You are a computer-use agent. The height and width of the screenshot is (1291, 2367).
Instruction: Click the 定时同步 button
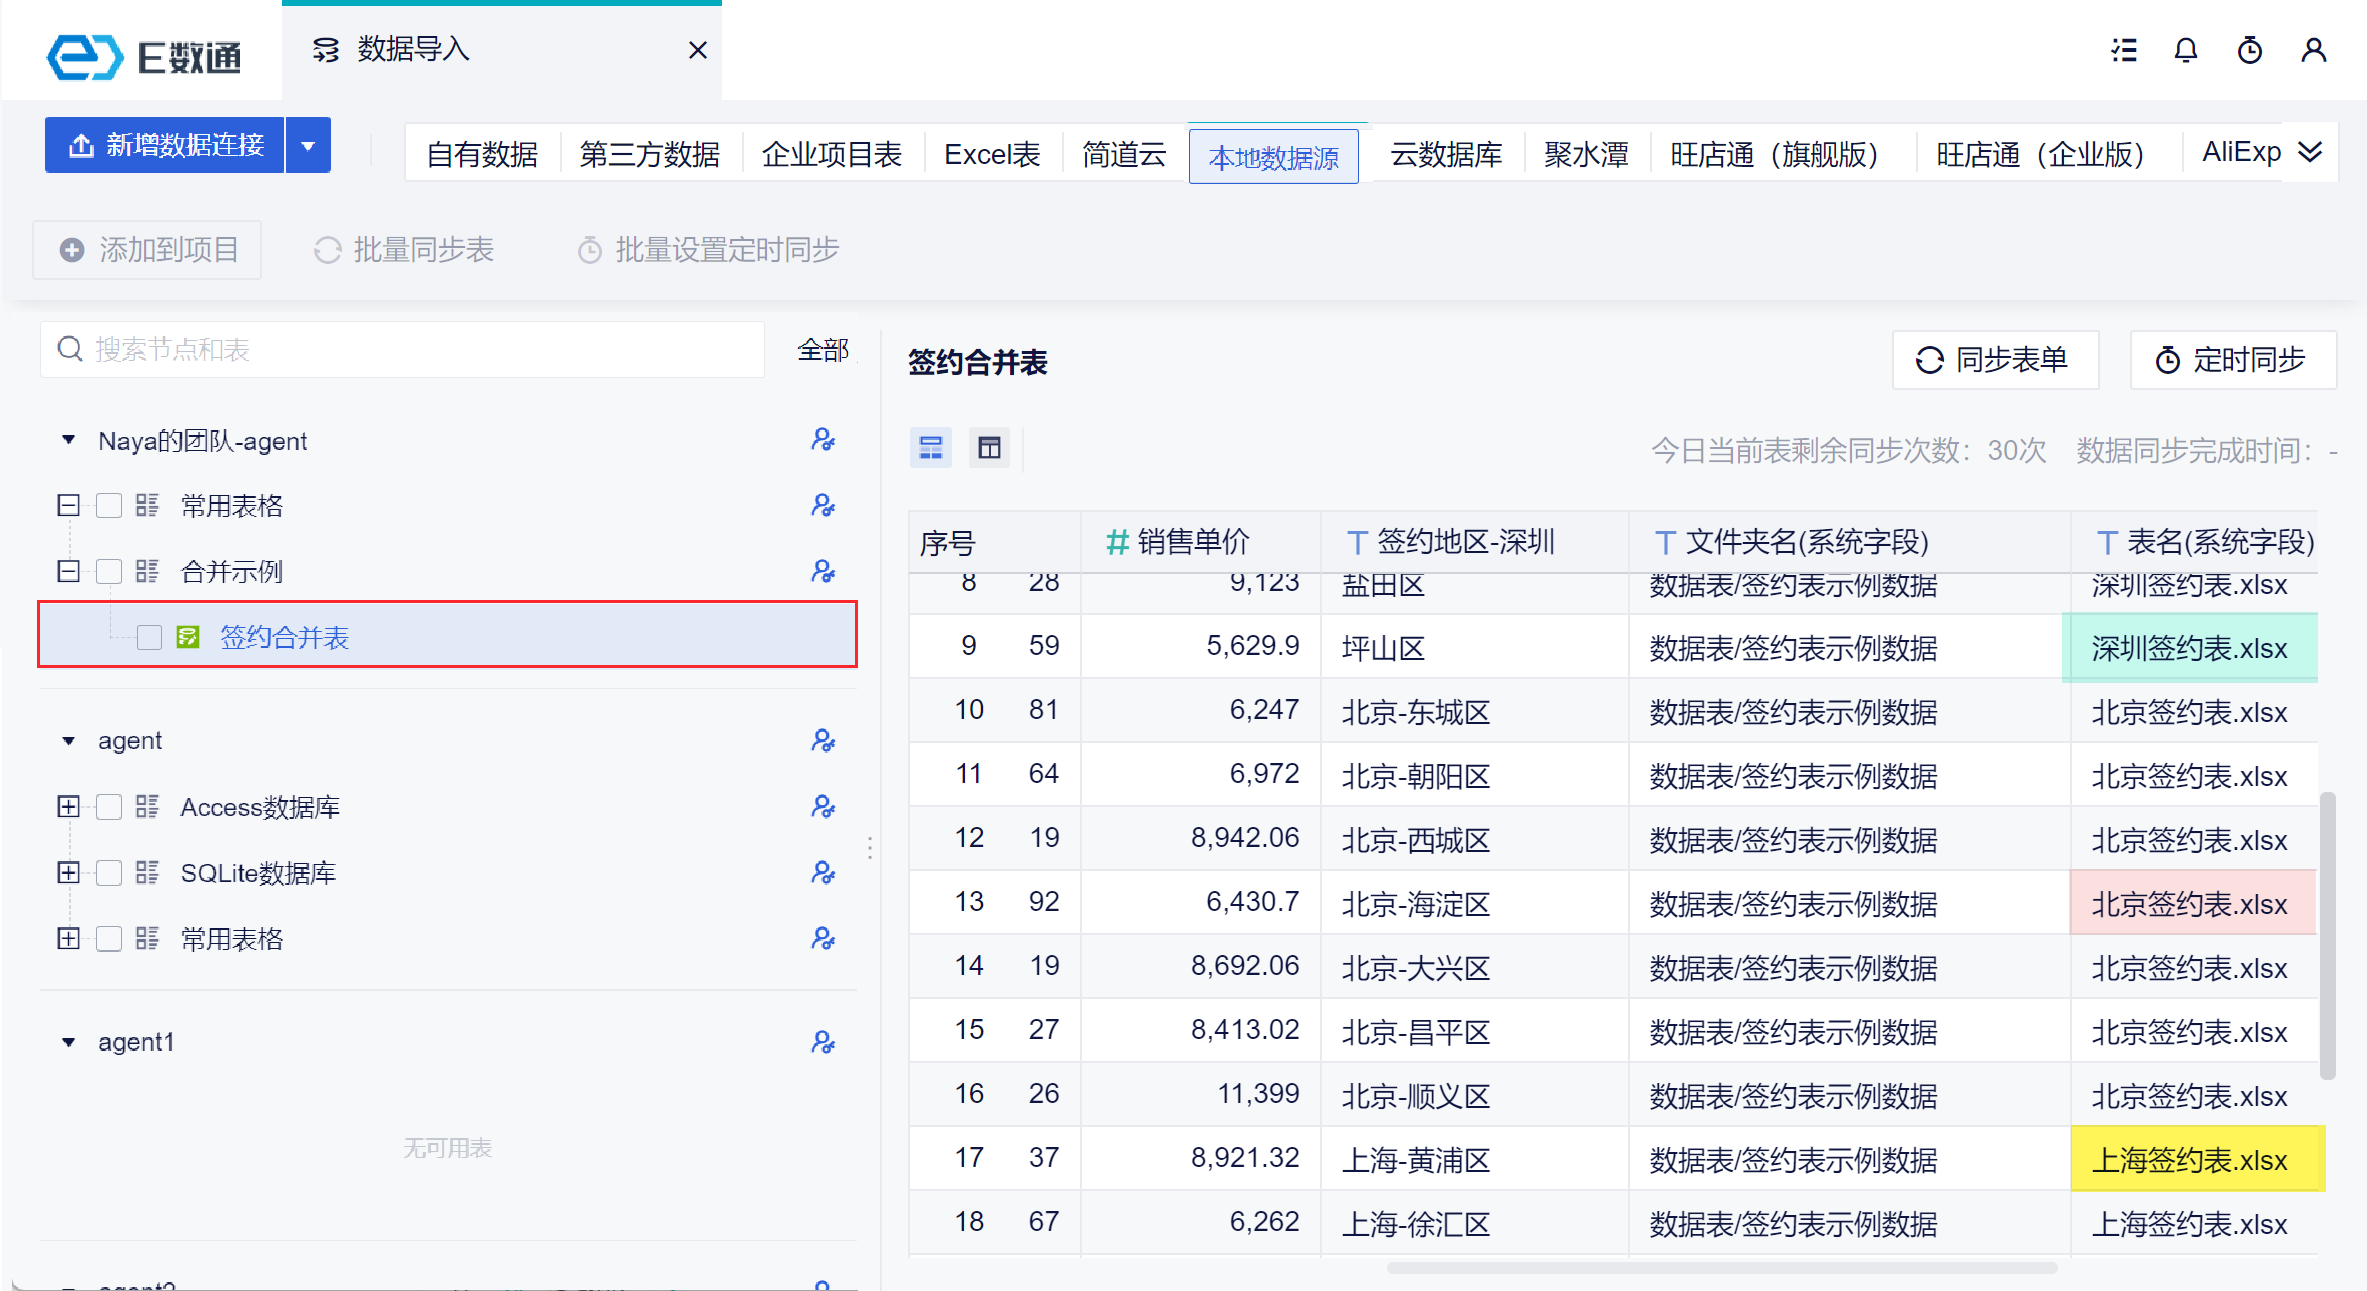click(2233, 360)
